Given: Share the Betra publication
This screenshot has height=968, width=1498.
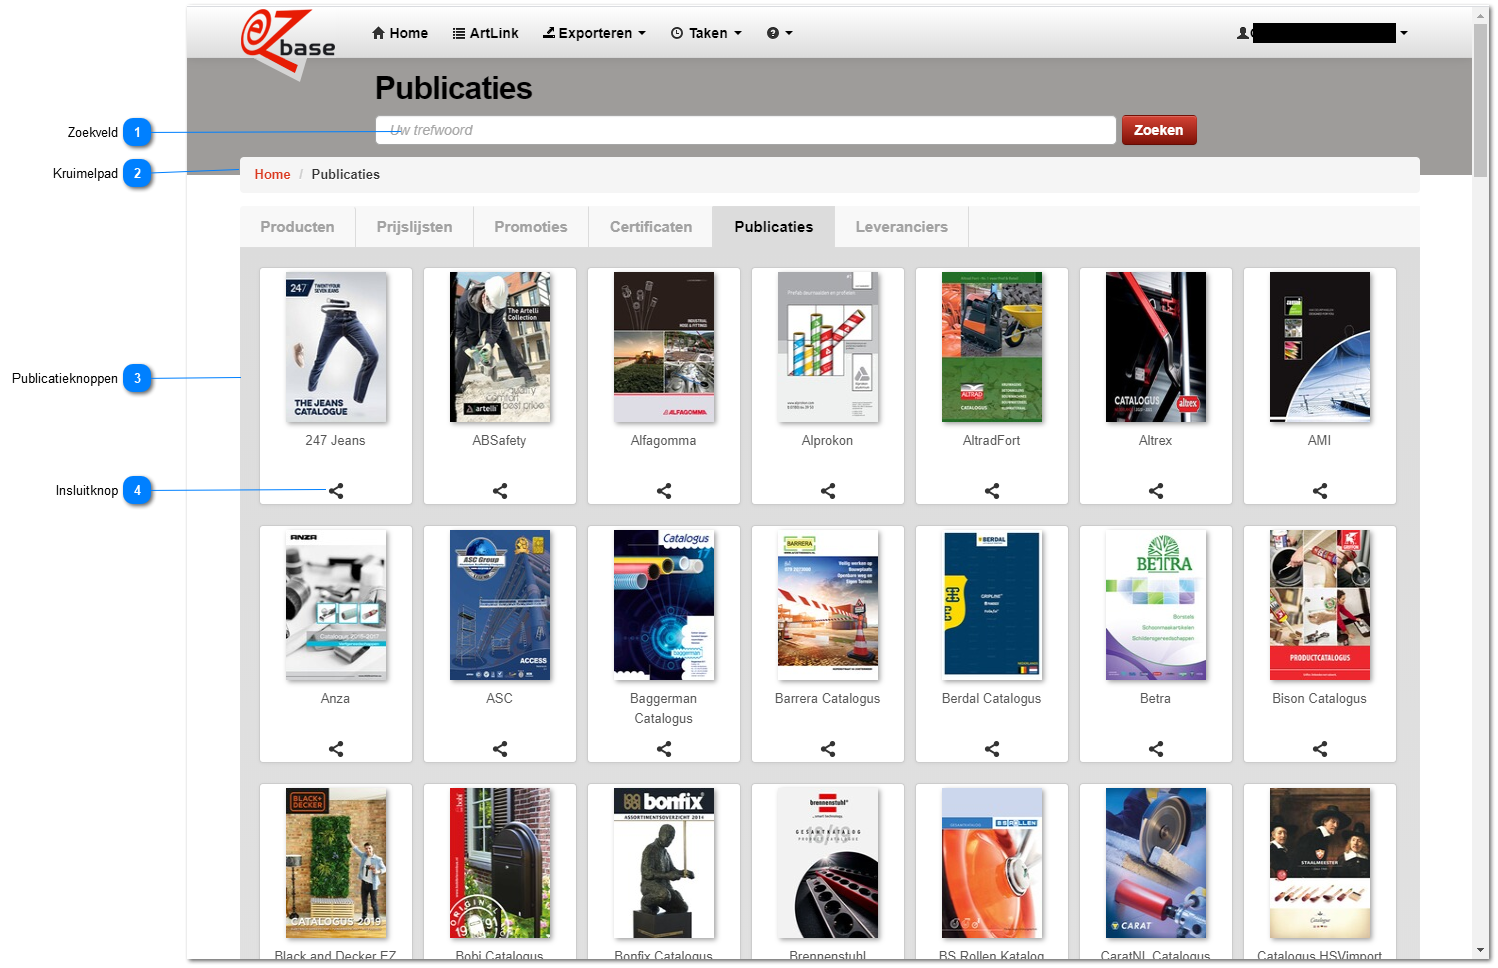Looking at the screenshot, I should click(x=1156, y=749).
